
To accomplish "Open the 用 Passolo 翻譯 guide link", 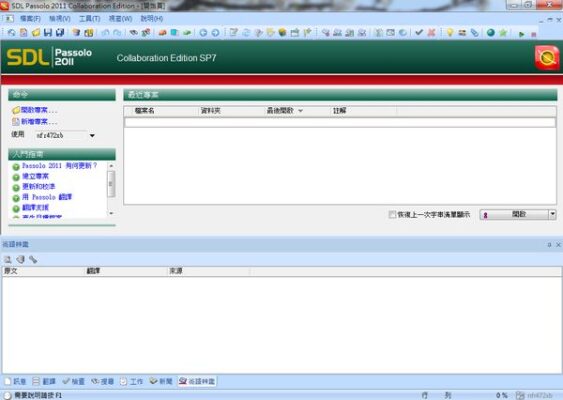I will click(47, 197).
